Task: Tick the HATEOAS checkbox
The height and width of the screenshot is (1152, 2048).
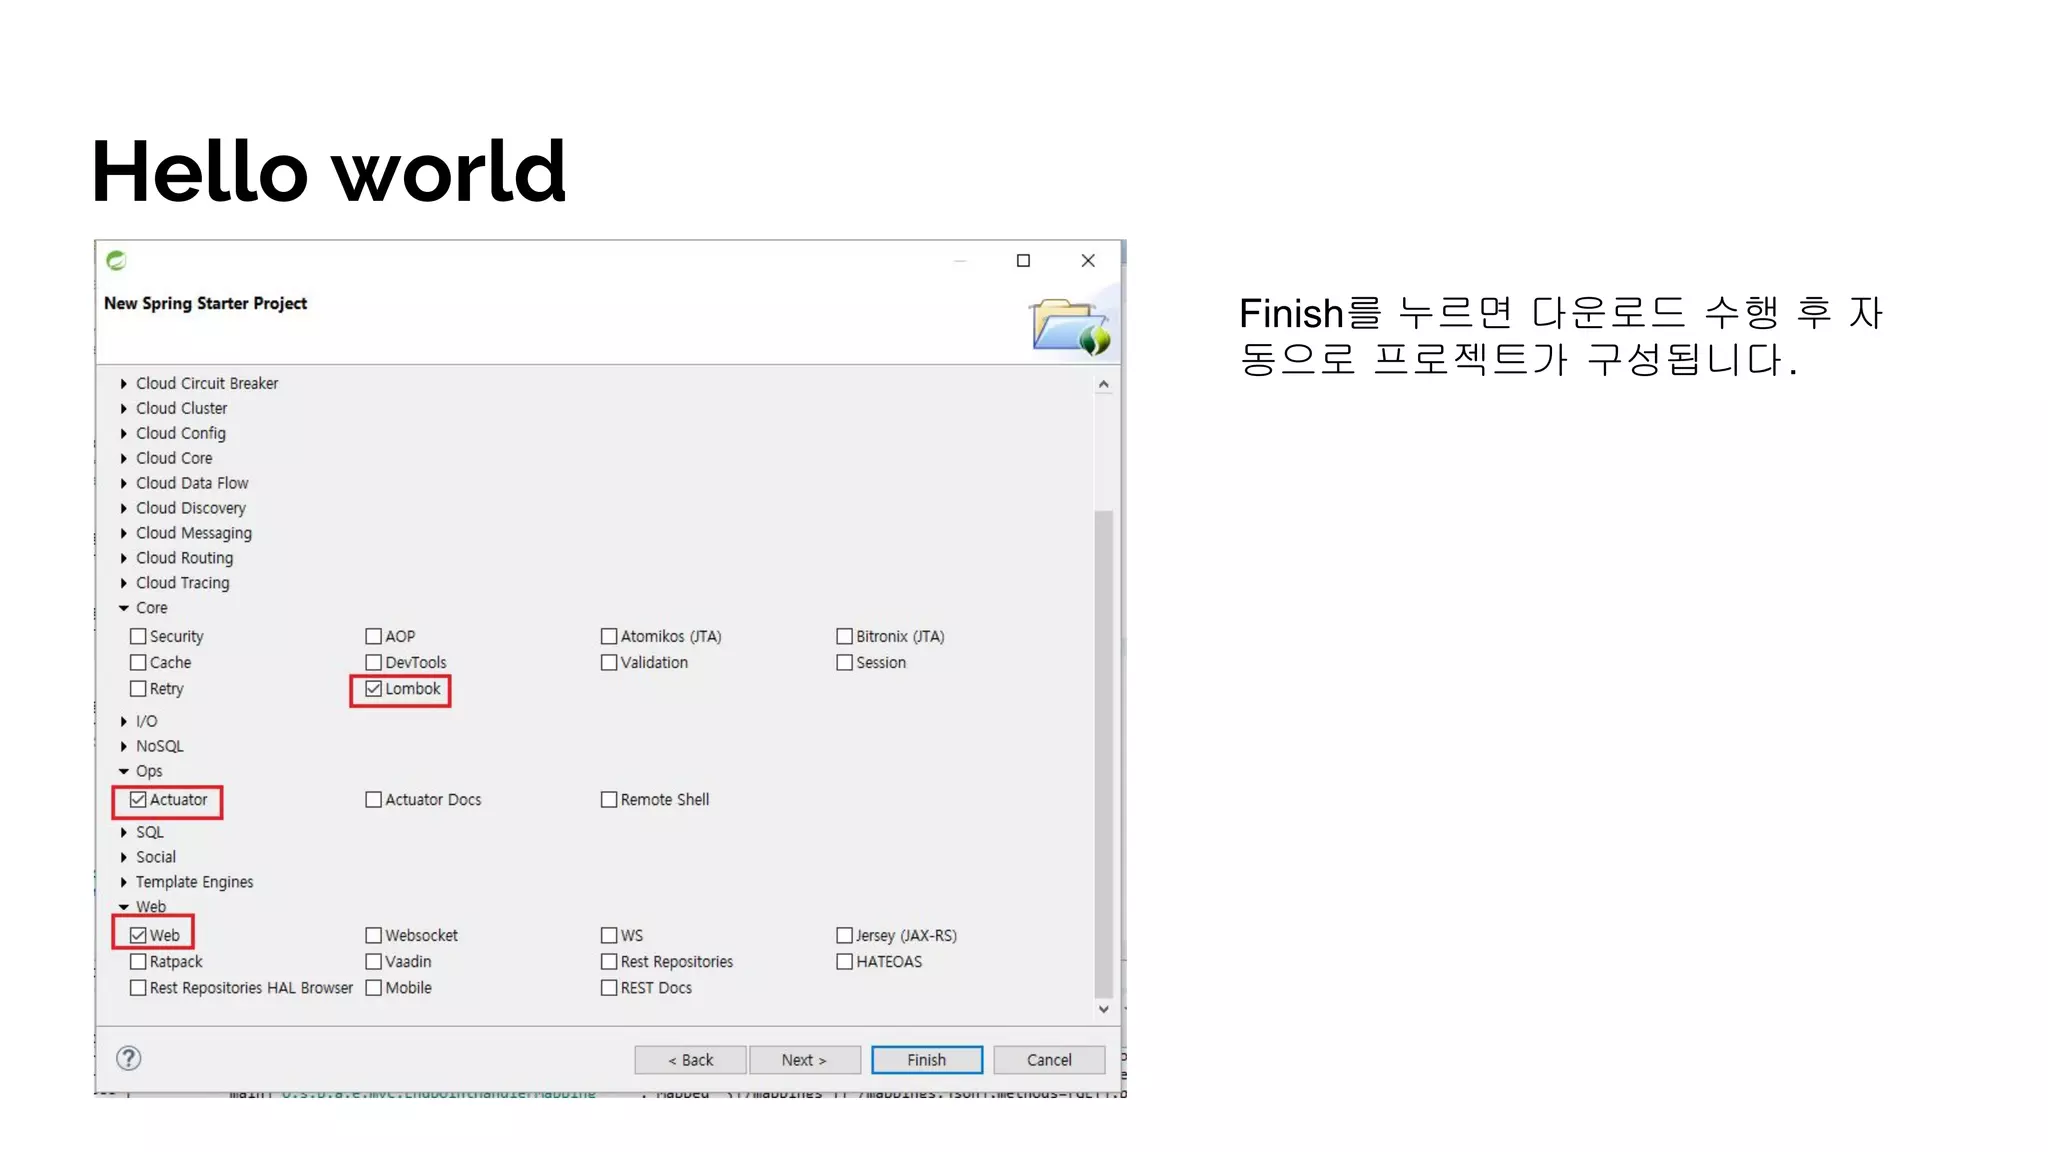Action: pos(844,962)
